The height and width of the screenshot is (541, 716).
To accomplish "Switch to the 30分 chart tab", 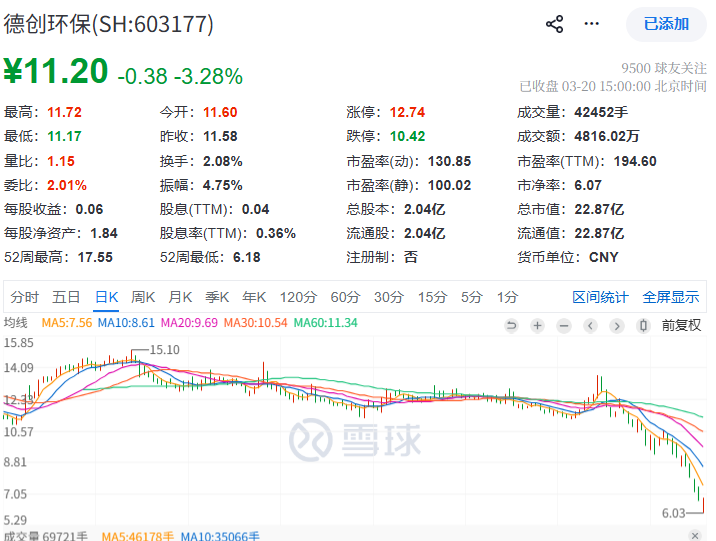I will pos(389,297).
